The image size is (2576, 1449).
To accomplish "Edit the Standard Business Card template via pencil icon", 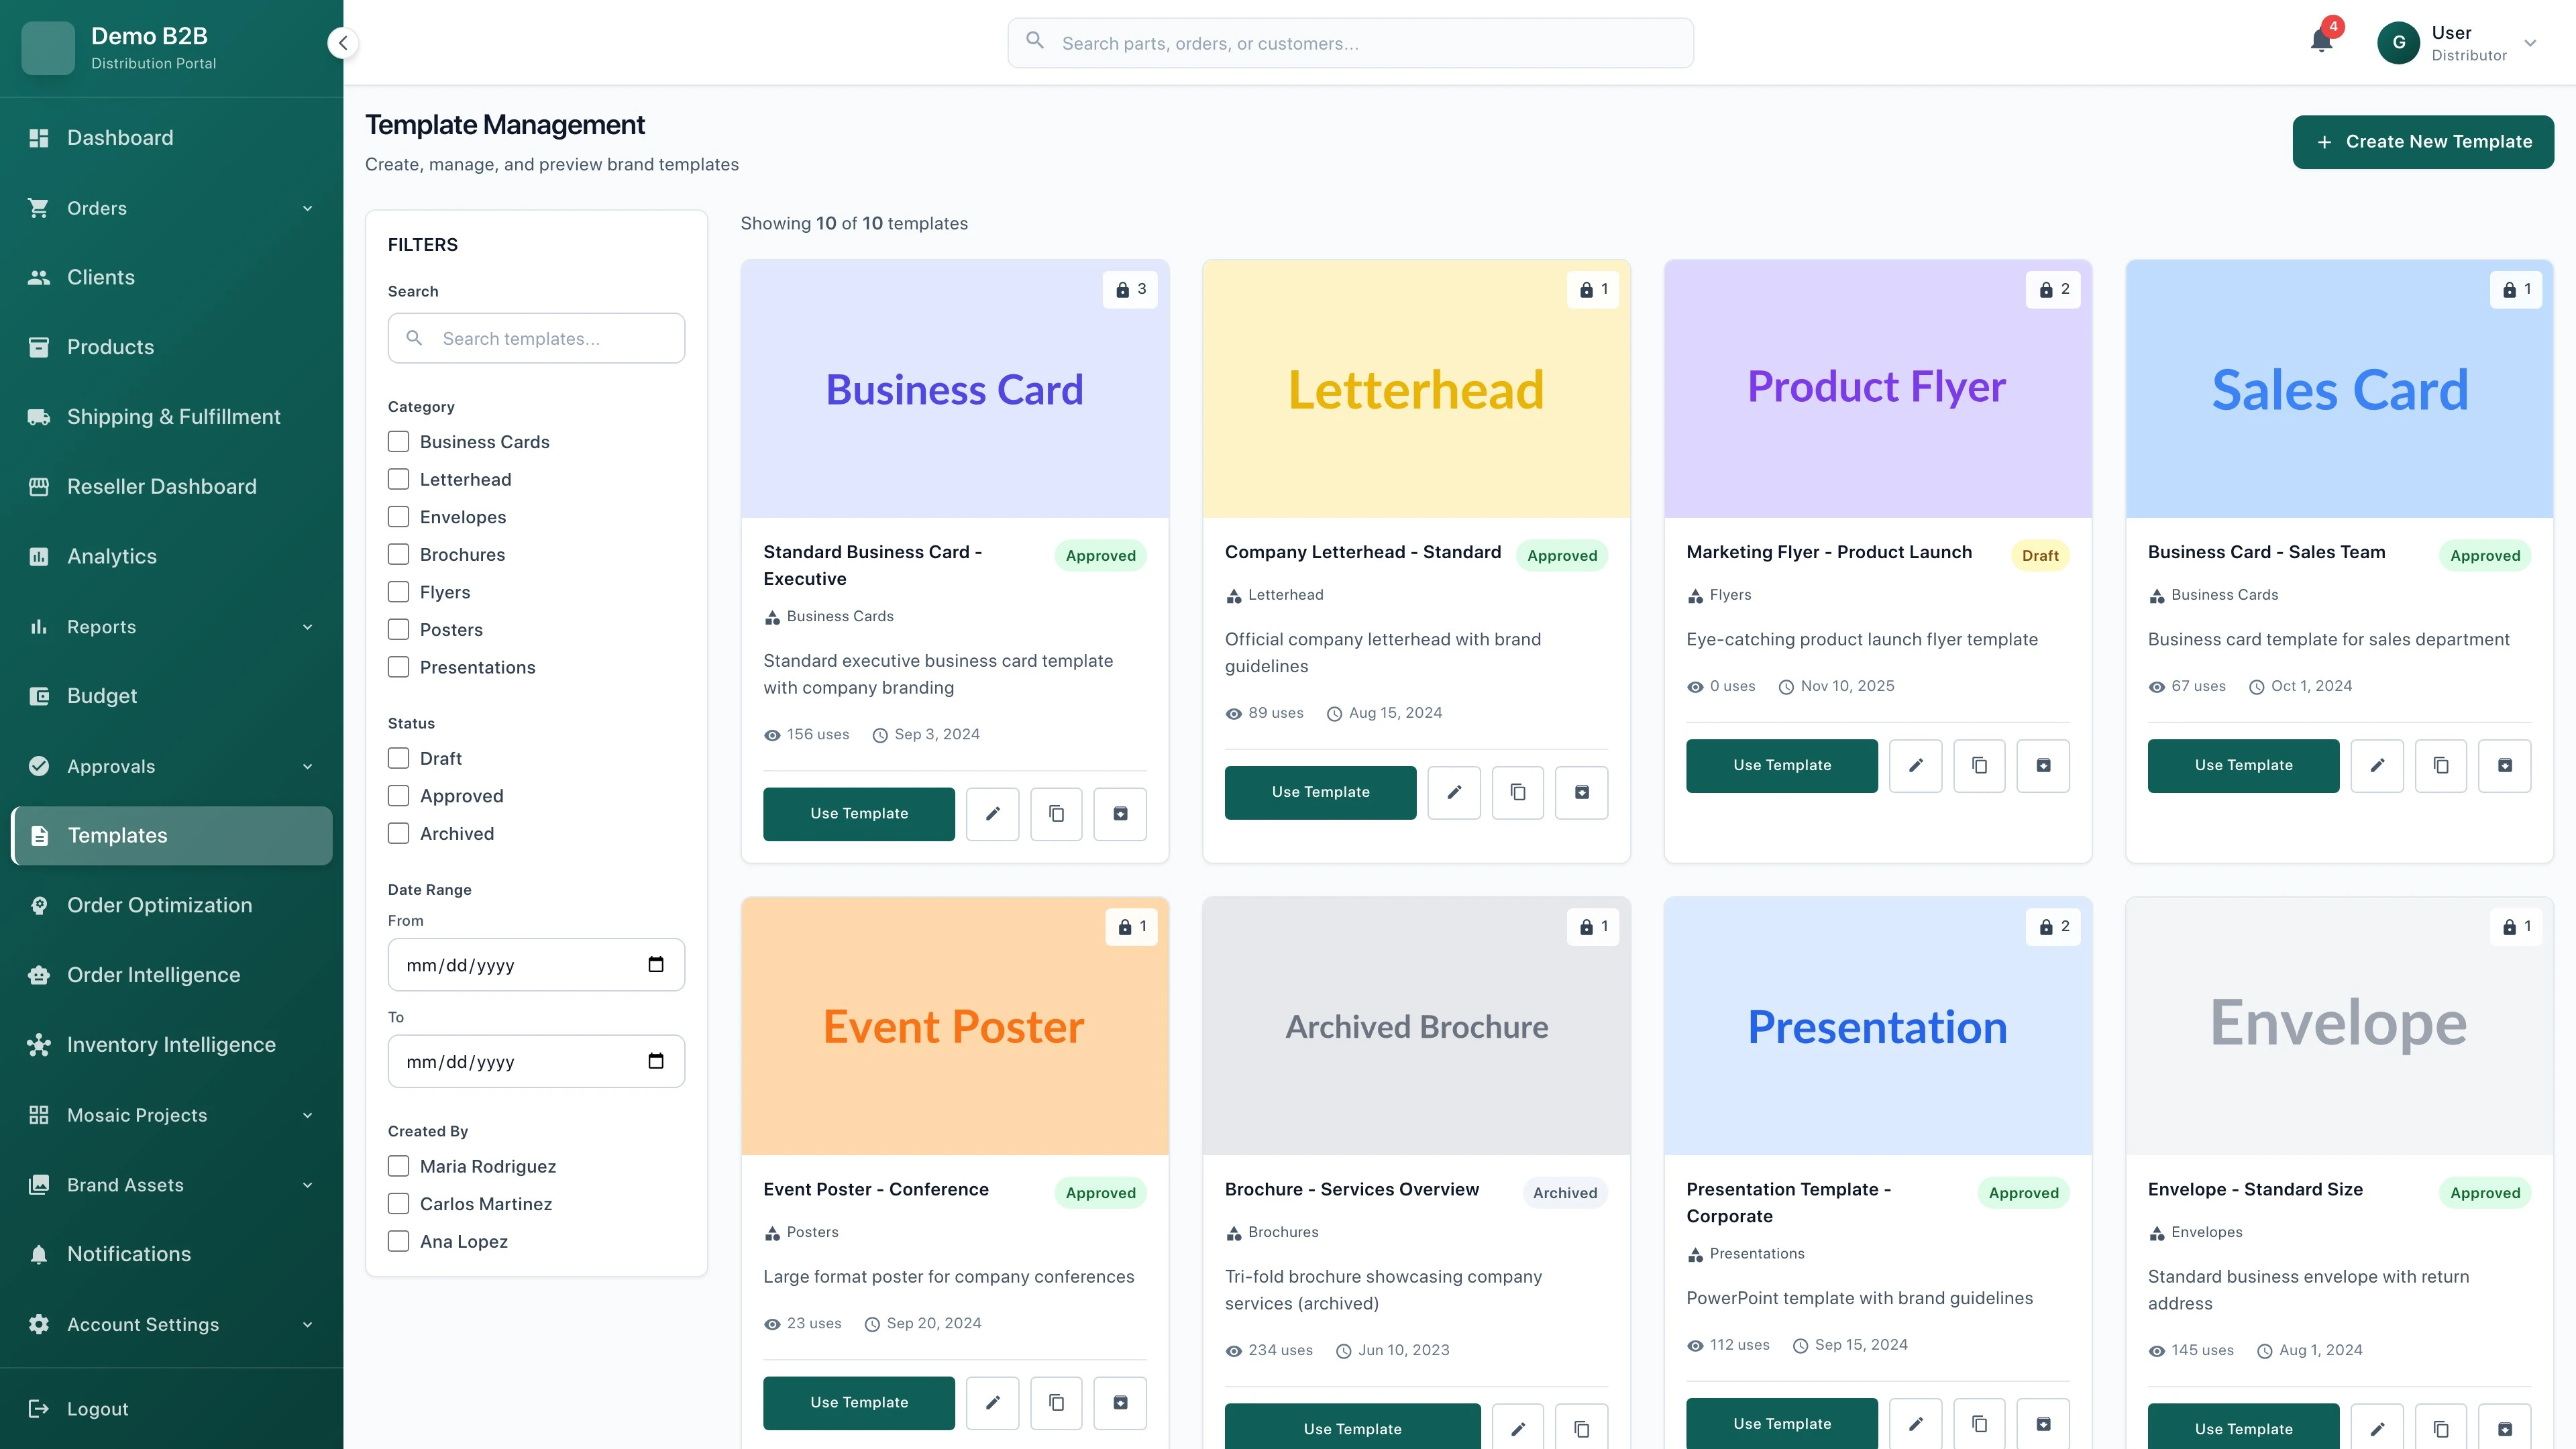I will click(992, 813).
